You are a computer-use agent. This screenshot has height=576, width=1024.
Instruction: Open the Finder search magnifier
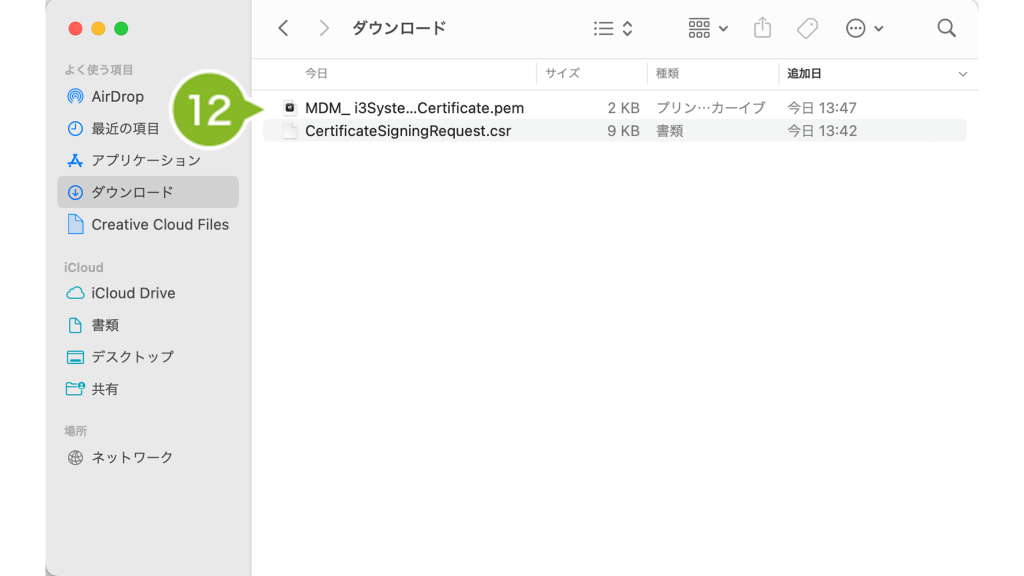pyautogui.click(x=946, y=29)
